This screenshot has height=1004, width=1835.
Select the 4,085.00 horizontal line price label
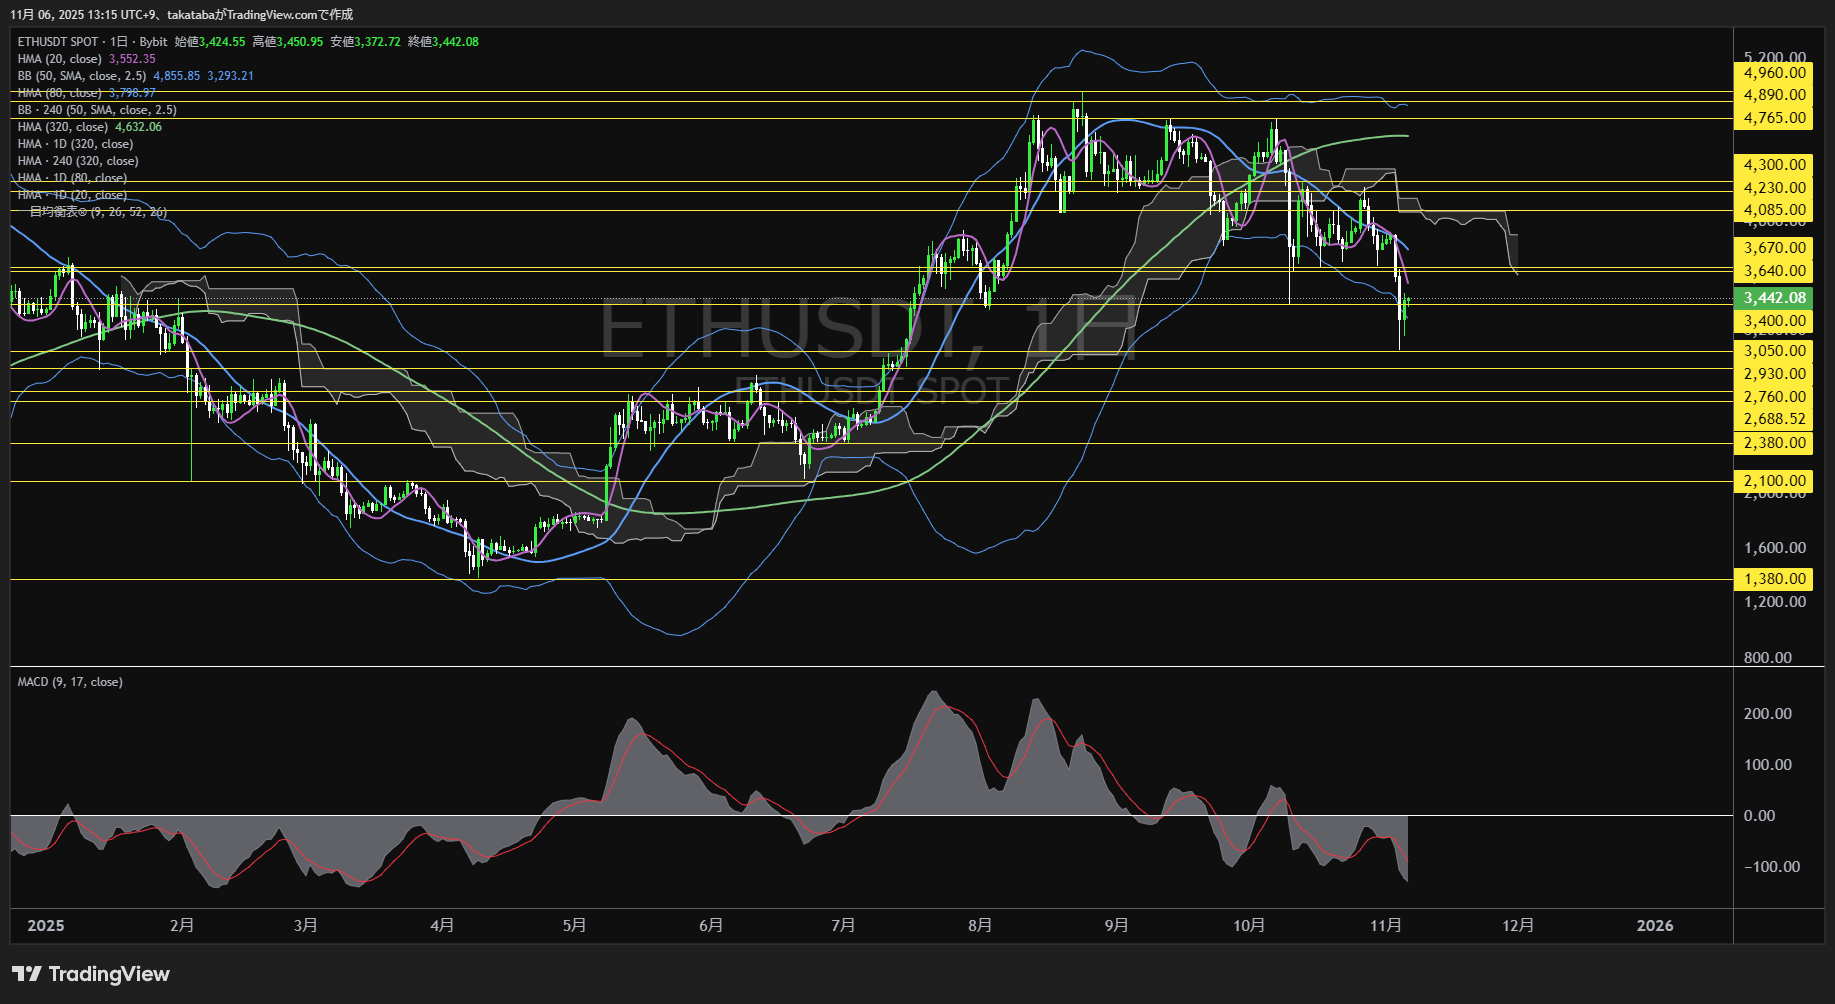coord(1774,210)
